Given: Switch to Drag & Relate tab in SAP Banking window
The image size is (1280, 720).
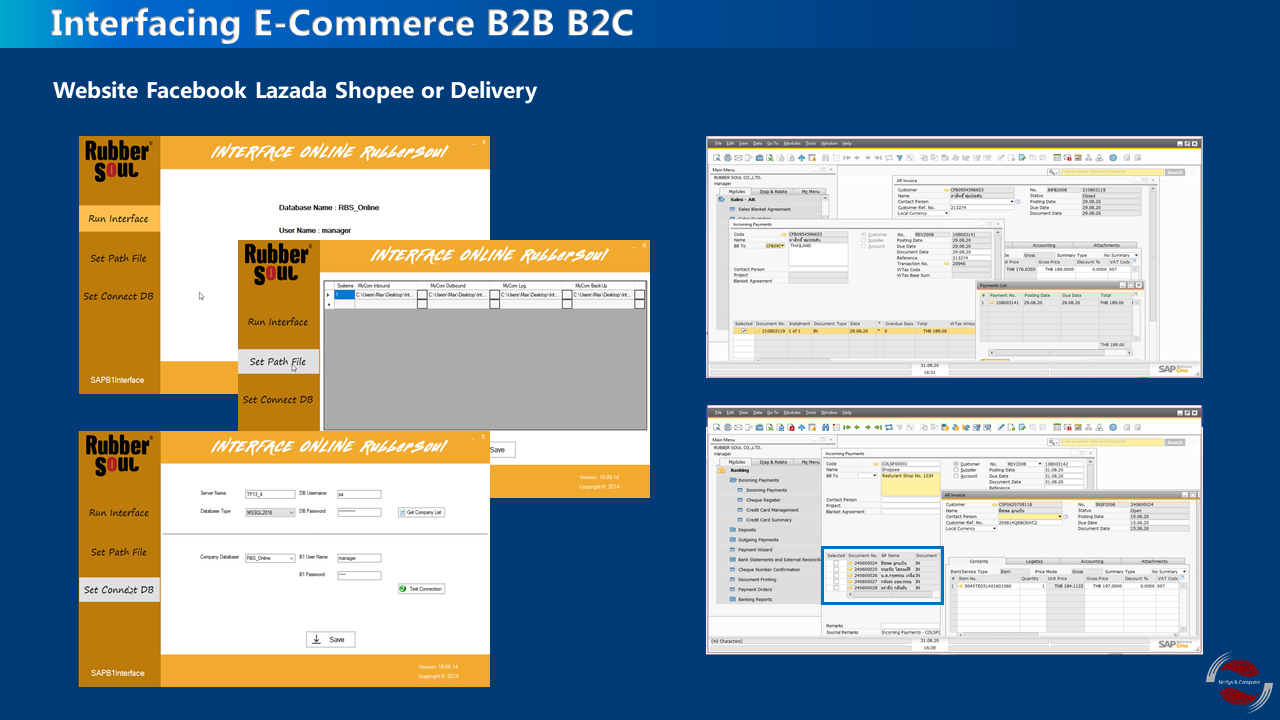Looking at the screenshot, I should (773, 462).
